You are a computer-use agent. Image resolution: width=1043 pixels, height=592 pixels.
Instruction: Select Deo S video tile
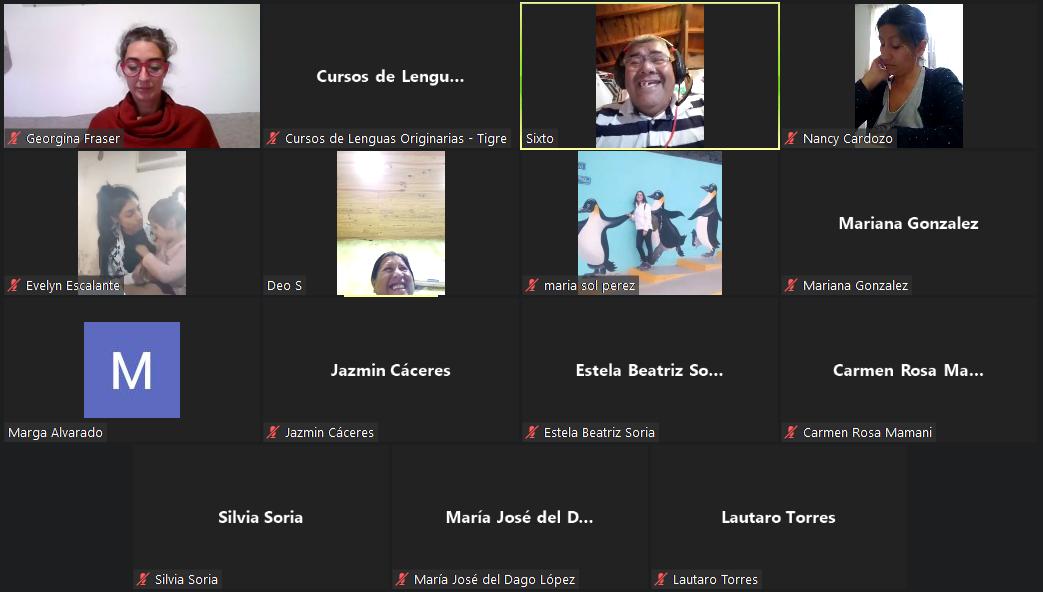pos(390,223)
